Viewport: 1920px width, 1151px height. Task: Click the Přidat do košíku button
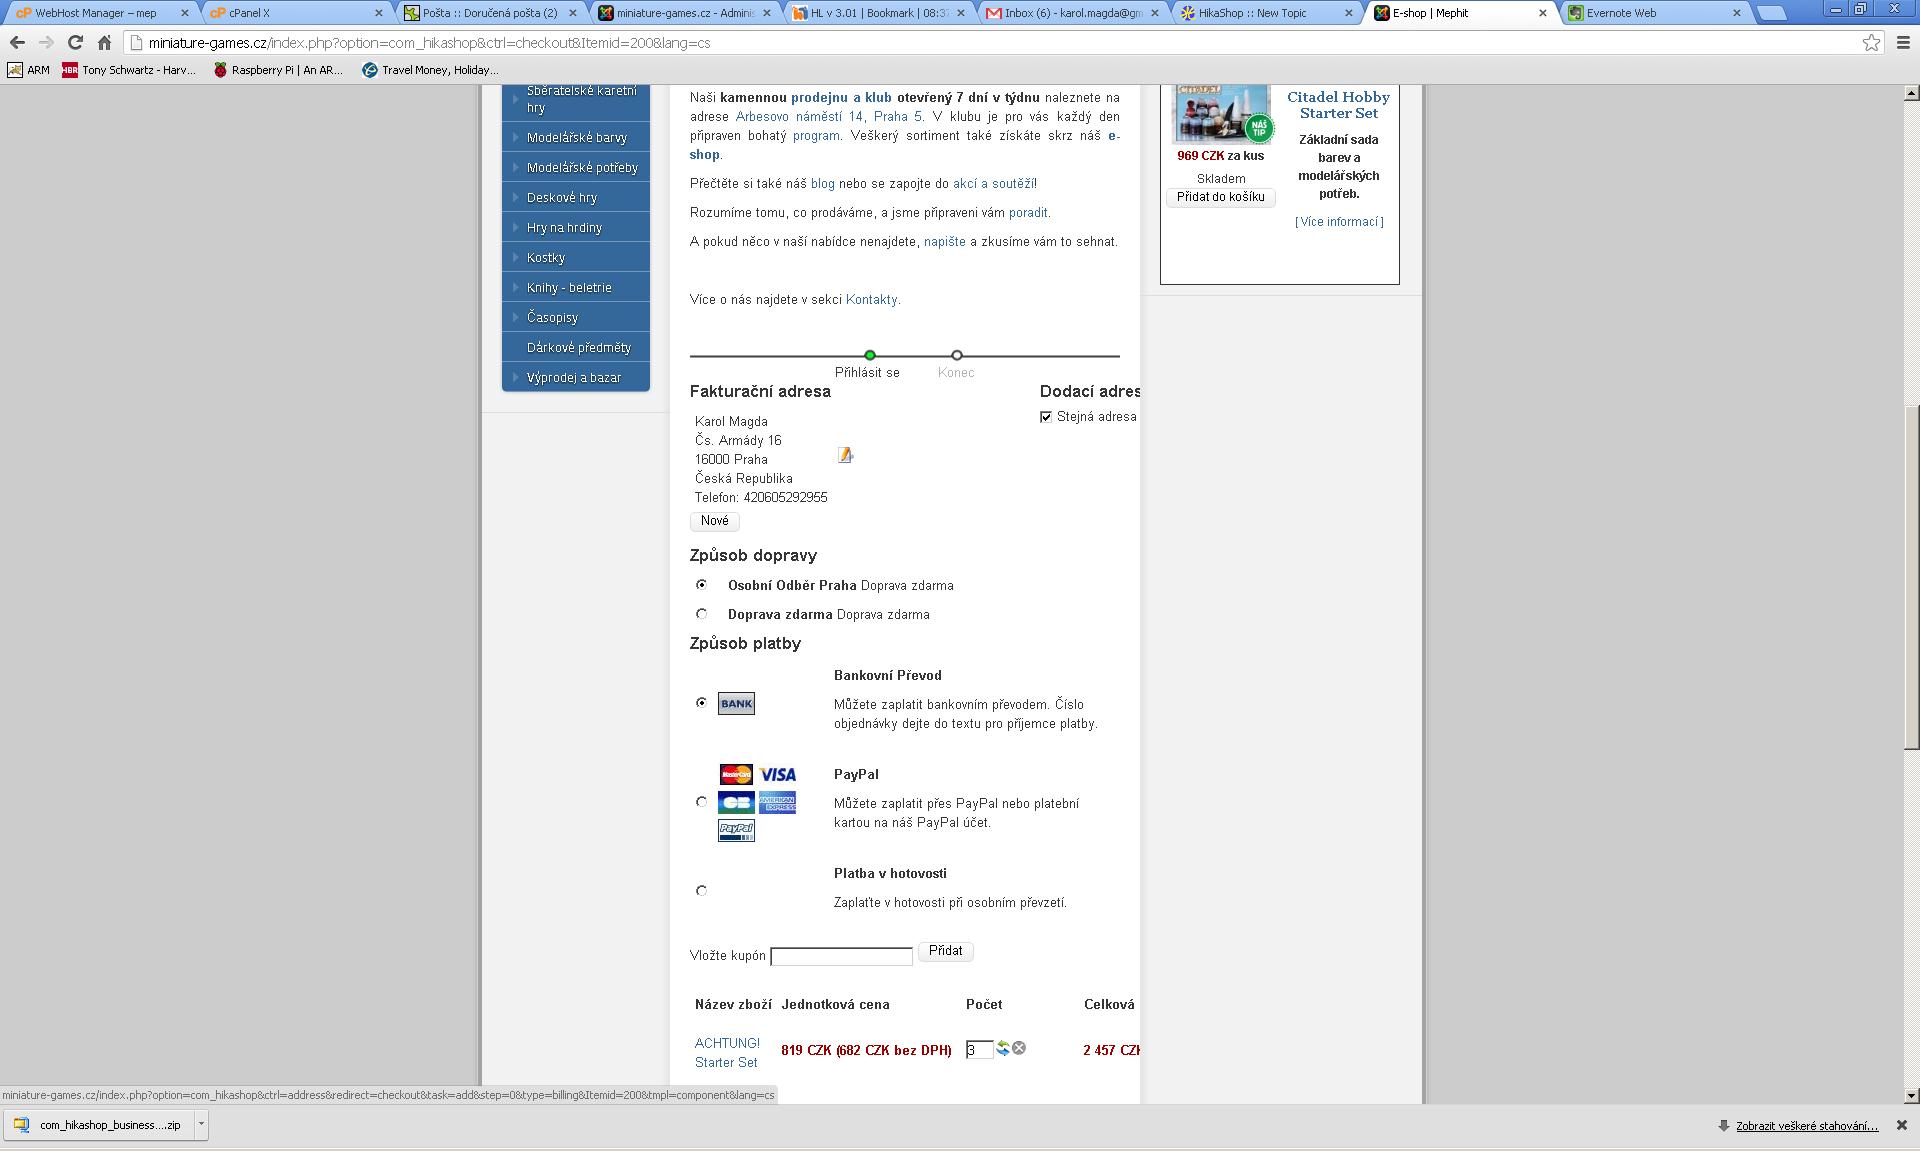1220,197
